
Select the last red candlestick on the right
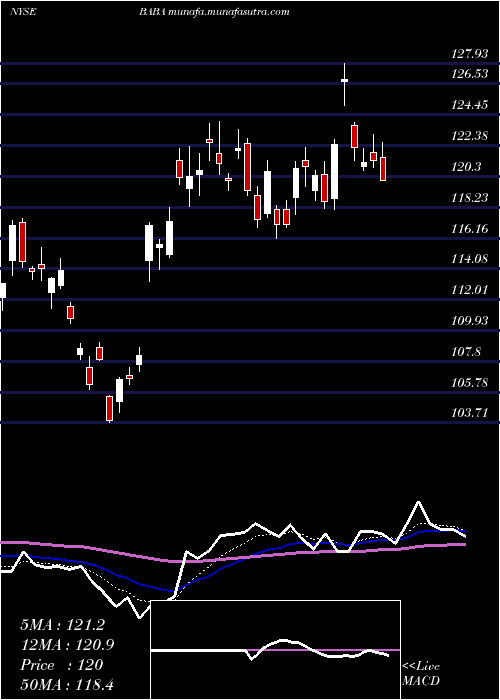click(383, 162)
